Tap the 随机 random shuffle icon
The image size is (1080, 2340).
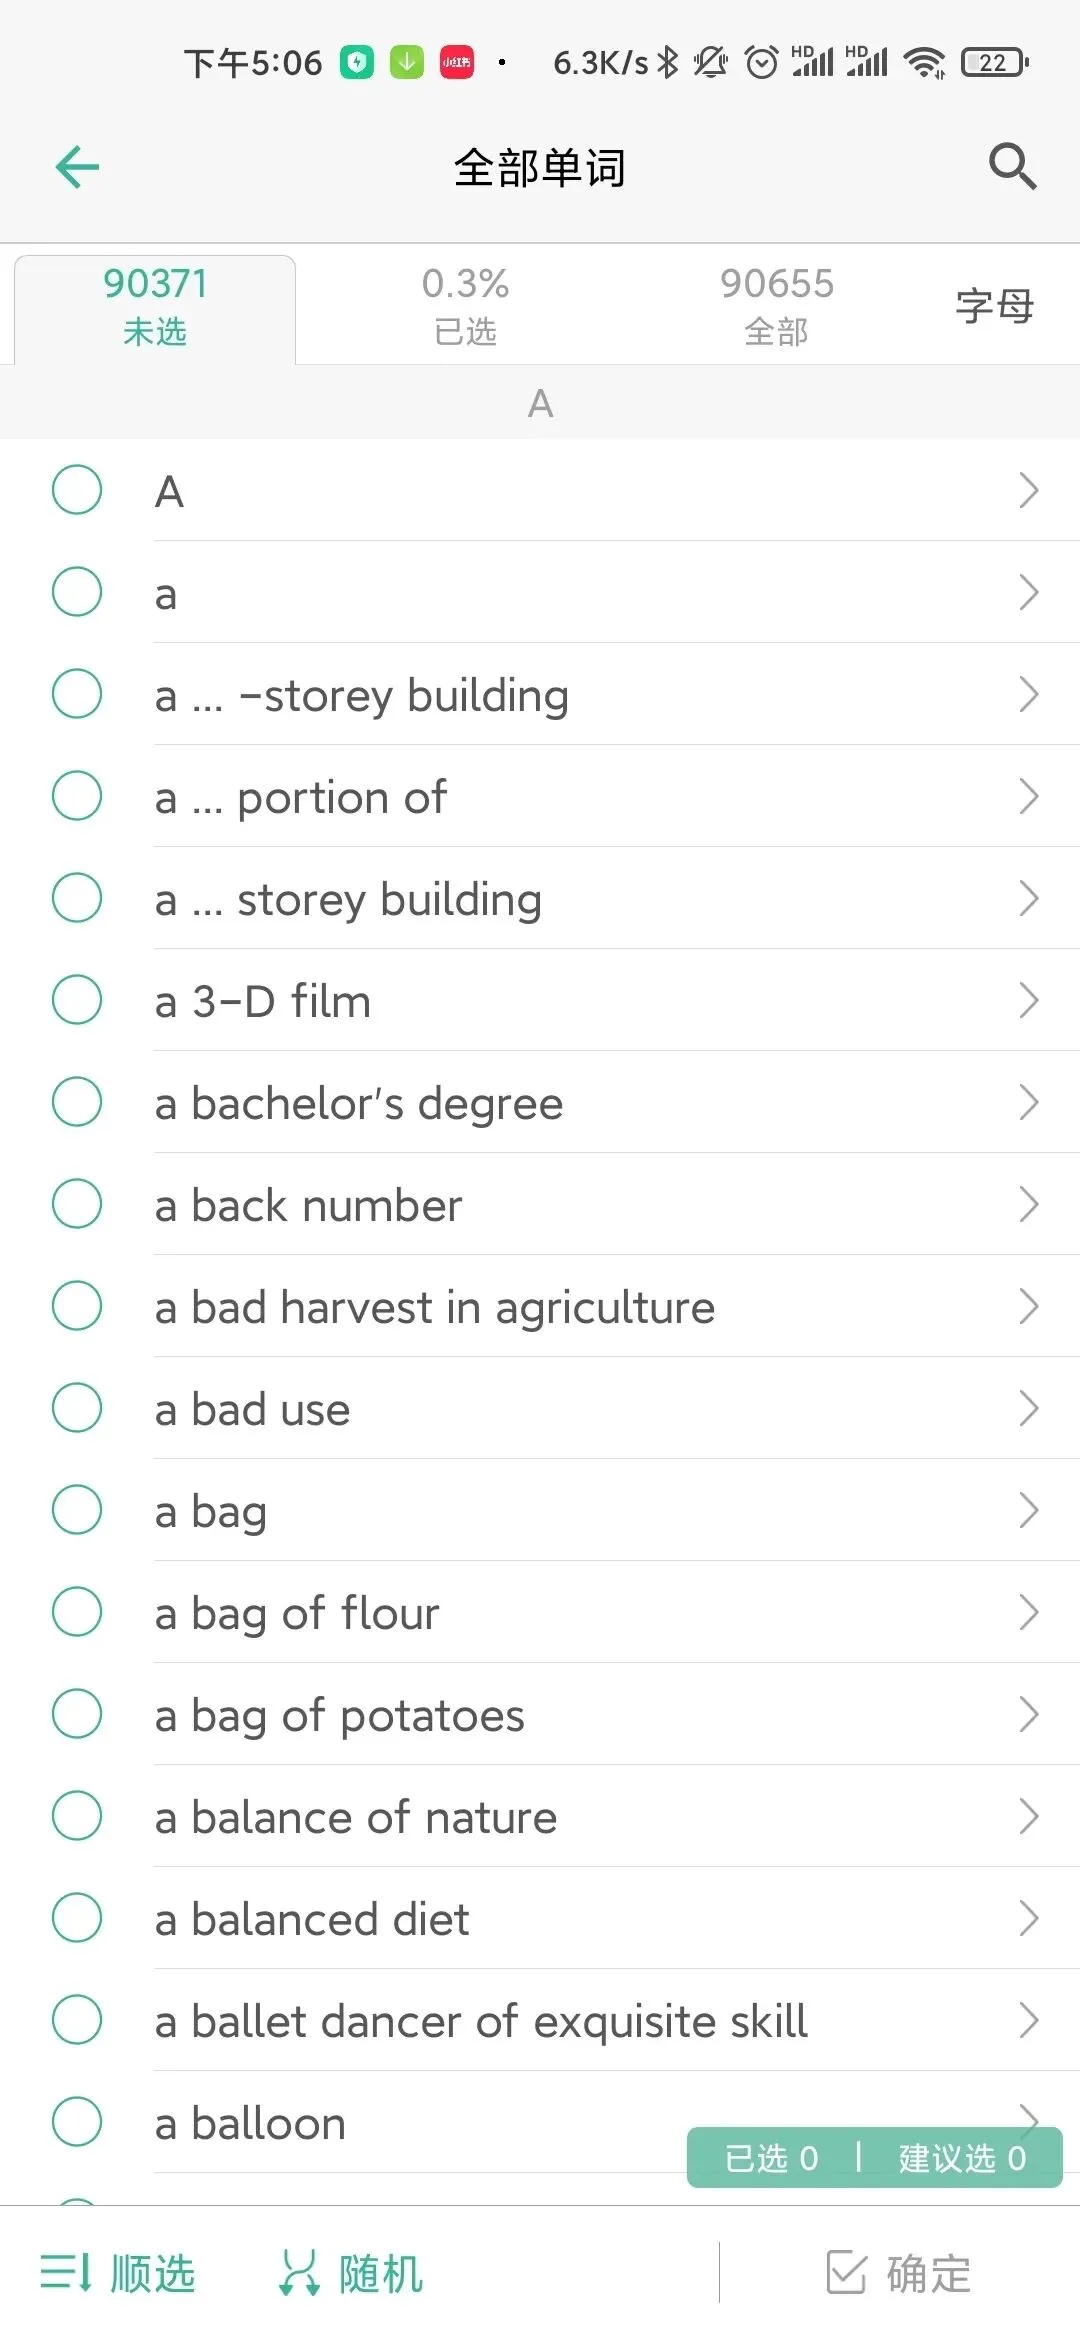(x=298, y=2272)
